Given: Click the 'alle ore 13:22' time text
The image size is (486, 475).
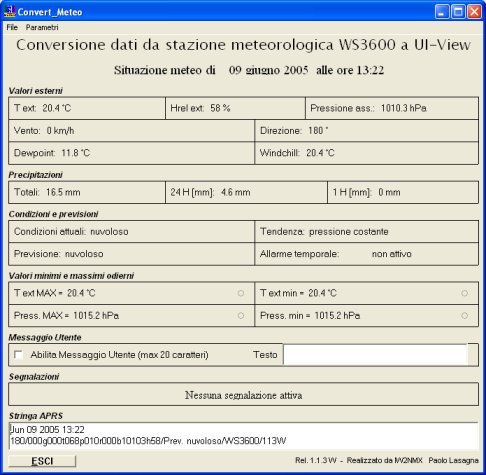Looking at the screenshot, I should 350,70.
